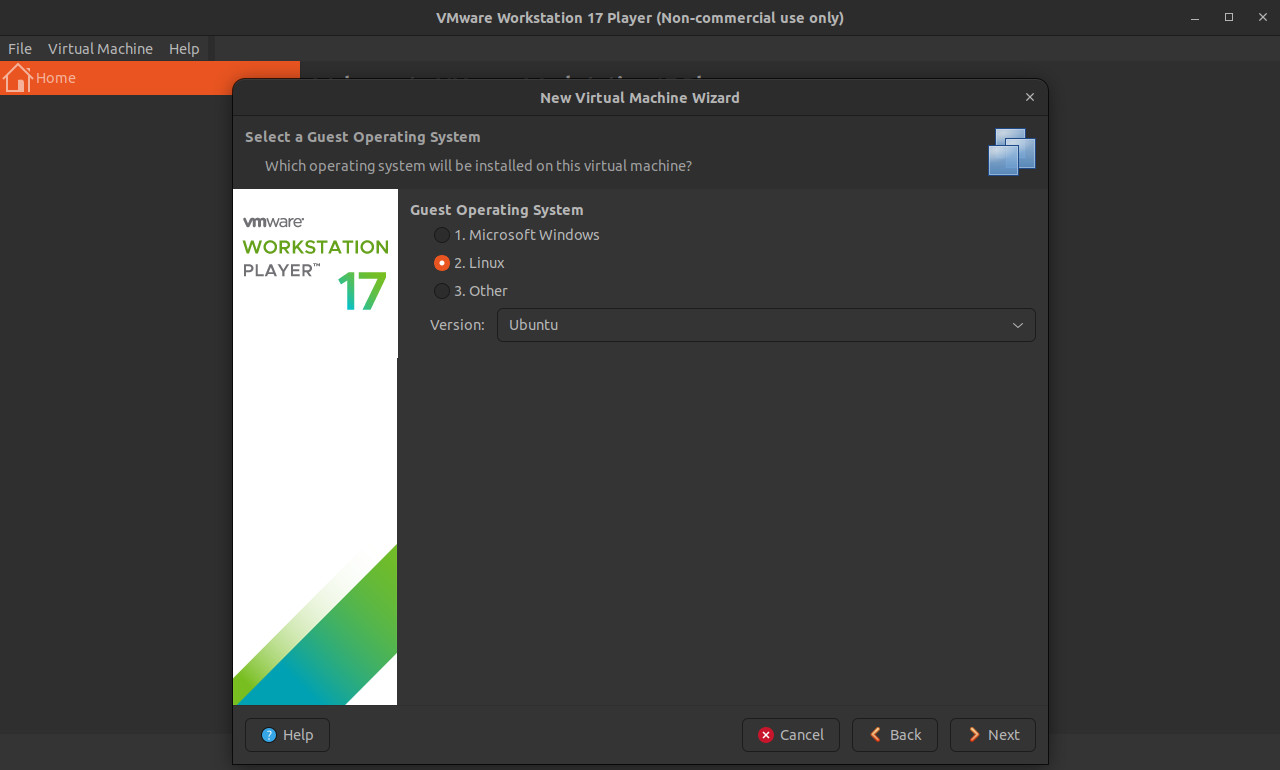Minimize the VMware Player window
The image size is (1280, 770).
[1195, 18]
